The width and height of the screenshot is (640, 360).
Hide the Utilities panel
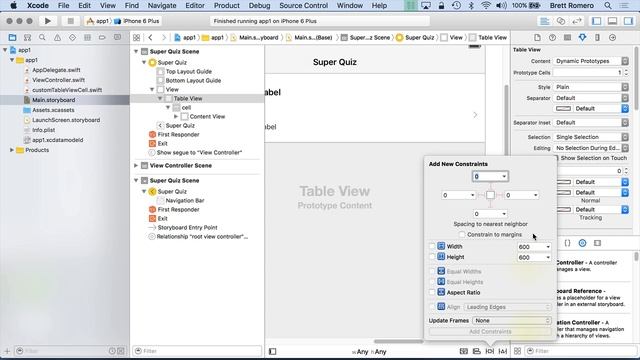pos(628,21)
